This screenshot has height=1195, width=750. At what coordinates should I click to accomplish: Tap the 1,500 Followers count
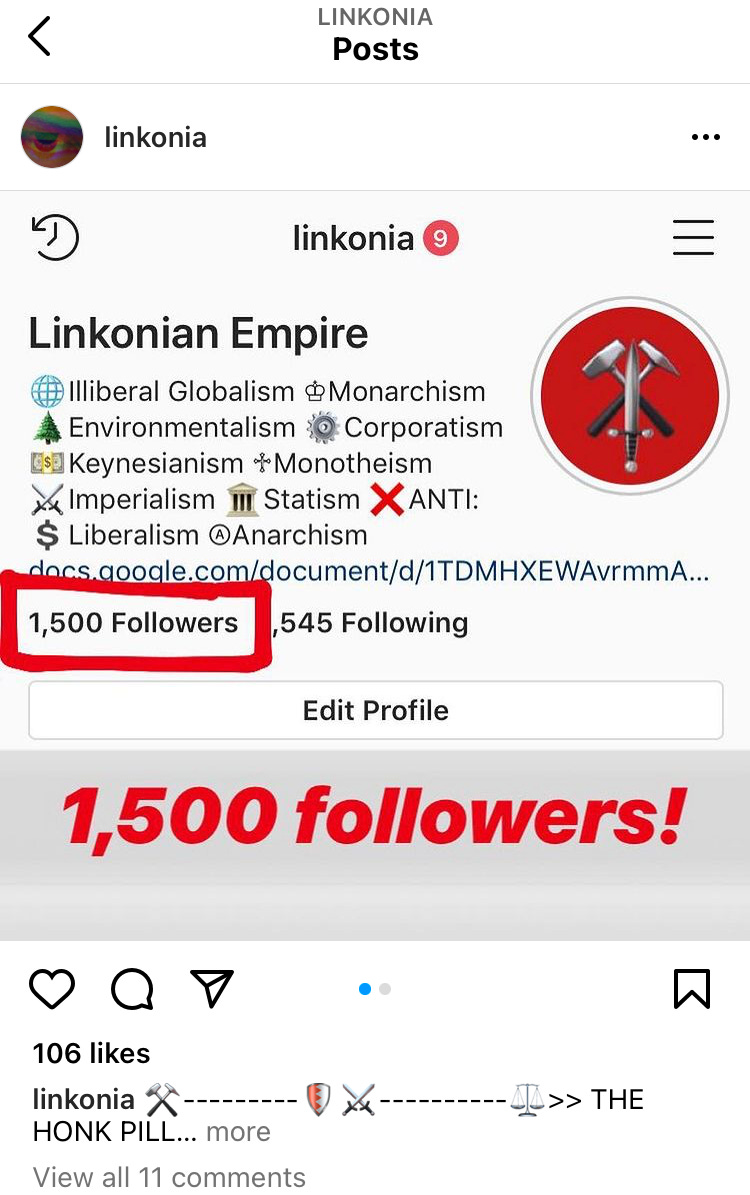click(133, 623)
